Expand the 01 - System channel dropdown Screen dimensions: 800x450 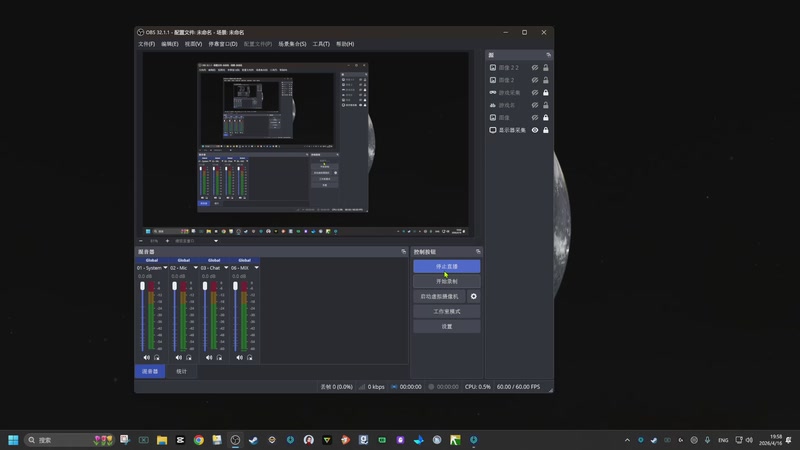pyautogui.click(x=165, y=268)
